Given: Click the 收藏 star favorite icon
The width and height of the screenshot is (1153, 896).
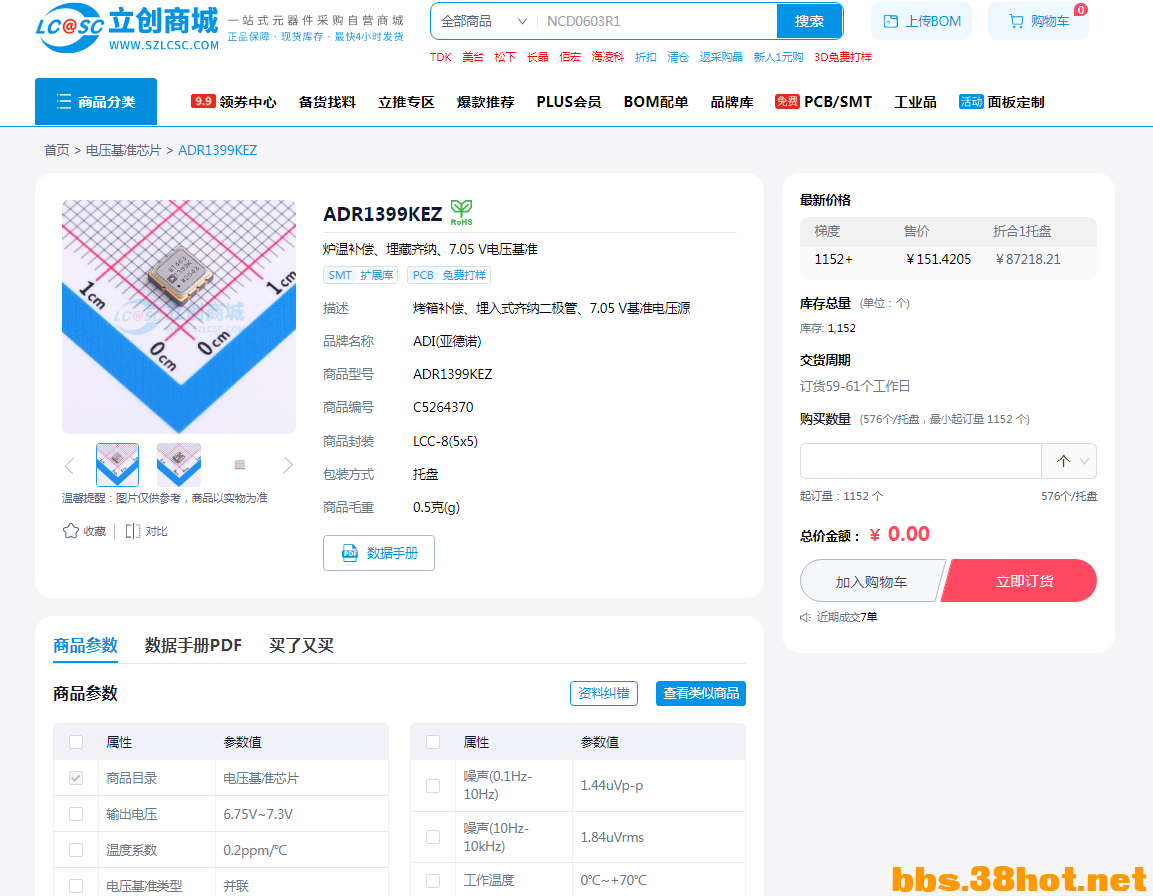Looking at the screenshot, I should (x=71, y=531).
